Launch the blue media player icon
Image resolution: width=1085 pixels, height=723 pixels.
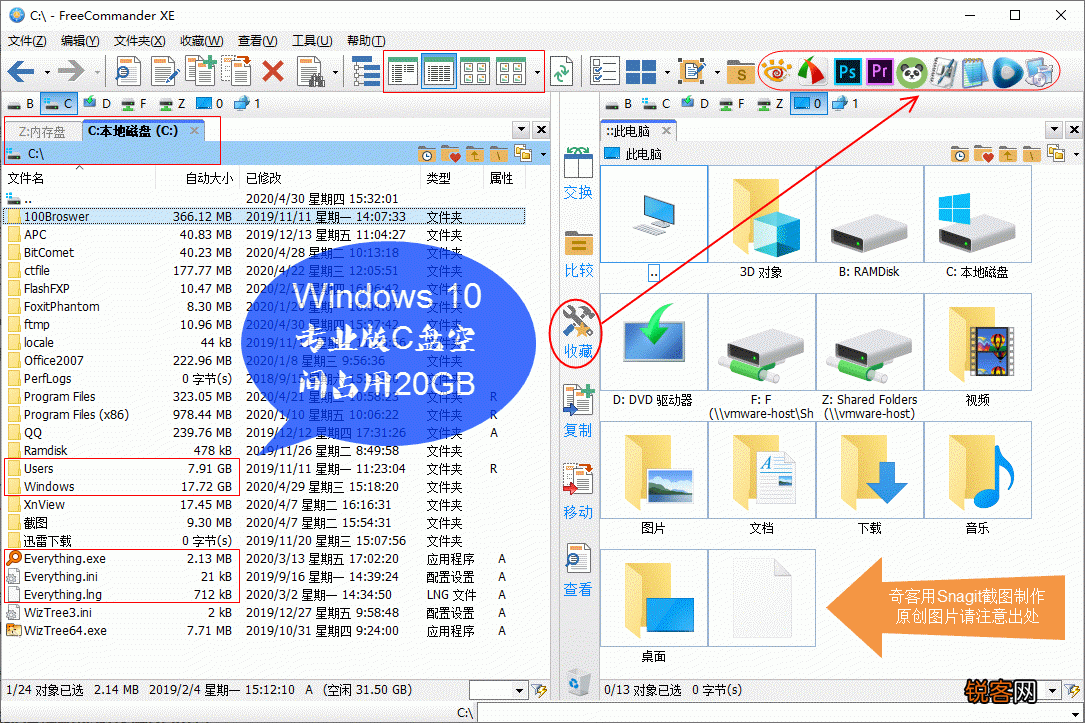1008,71
